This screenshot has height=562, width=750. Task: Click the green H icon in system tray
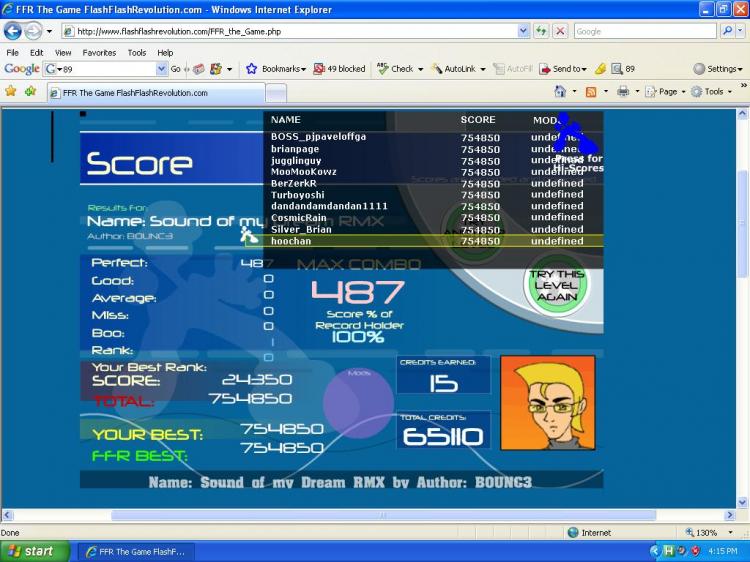669,551
